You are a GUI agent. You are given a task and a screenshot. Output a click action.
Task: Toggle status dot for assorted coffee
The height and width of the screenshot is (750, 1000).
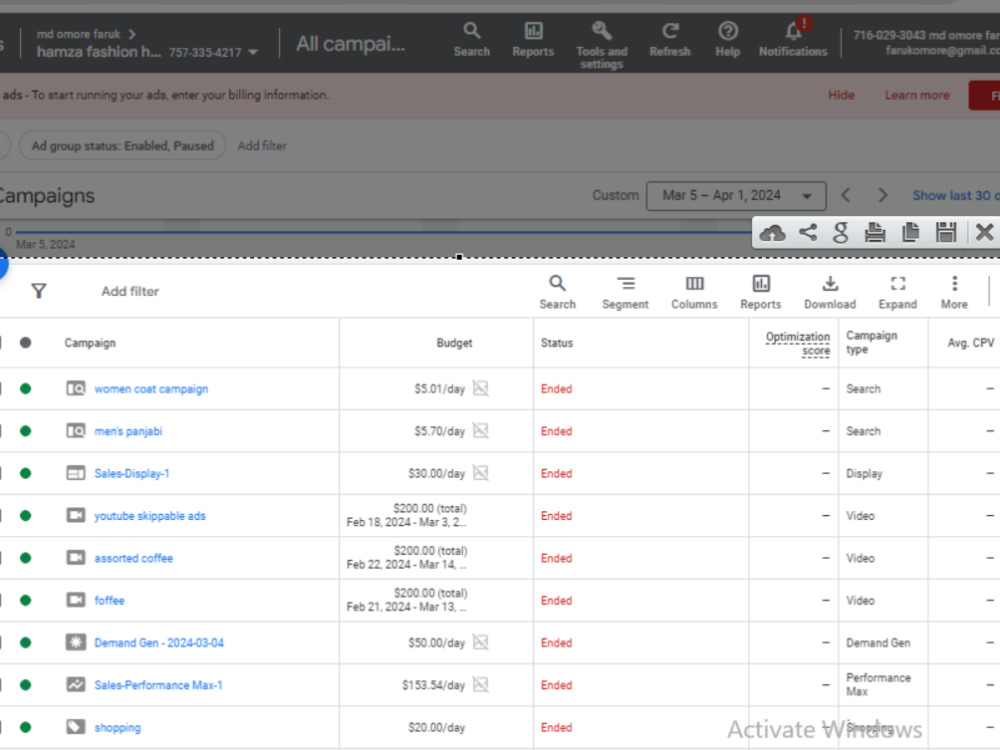(x=26, y=558)
